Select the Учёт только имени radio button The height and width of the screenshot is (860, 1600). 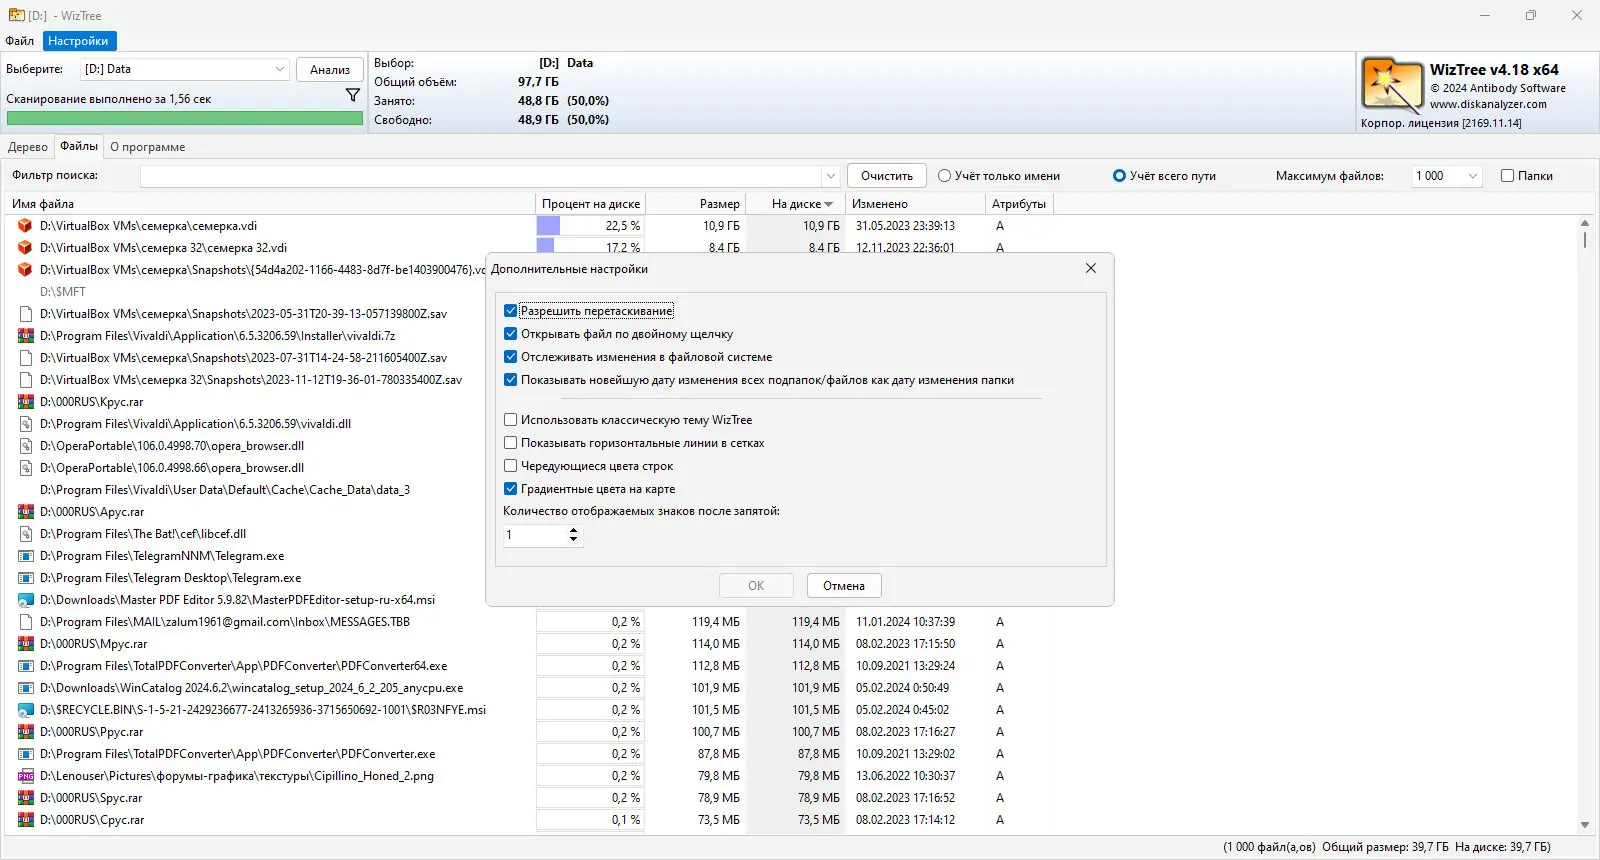(x=944, y=176)
